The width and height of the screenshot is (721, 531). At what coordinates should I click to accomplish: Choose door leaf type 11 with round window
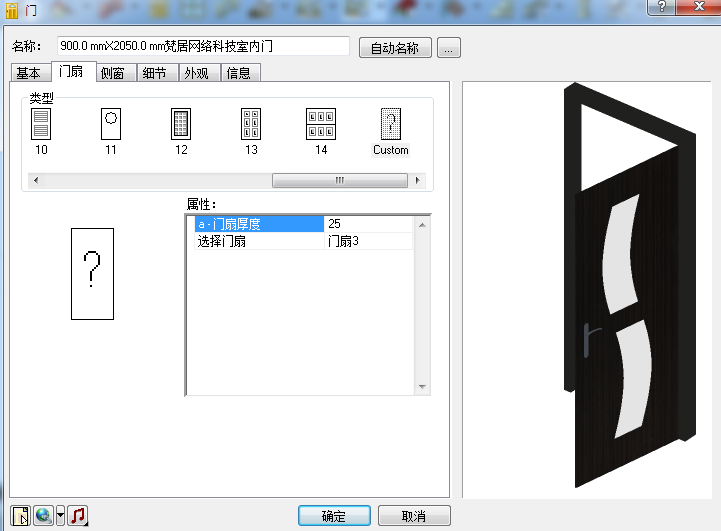point(111,124)
